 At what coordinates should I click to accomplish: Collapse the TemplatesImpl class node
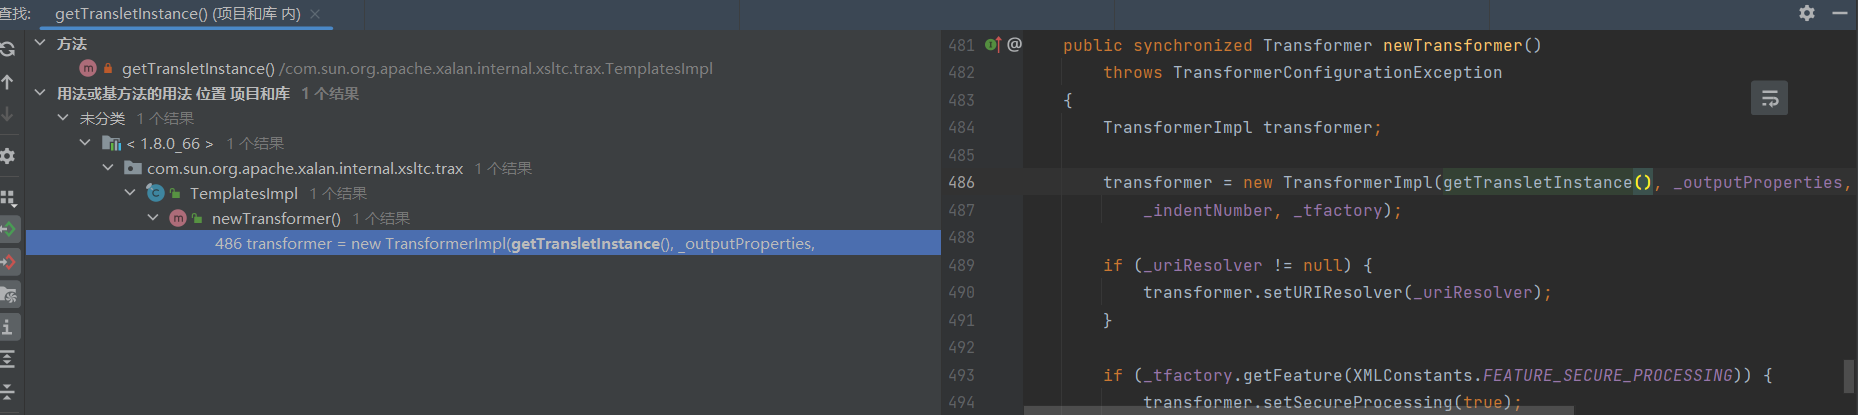coord(130,193)
